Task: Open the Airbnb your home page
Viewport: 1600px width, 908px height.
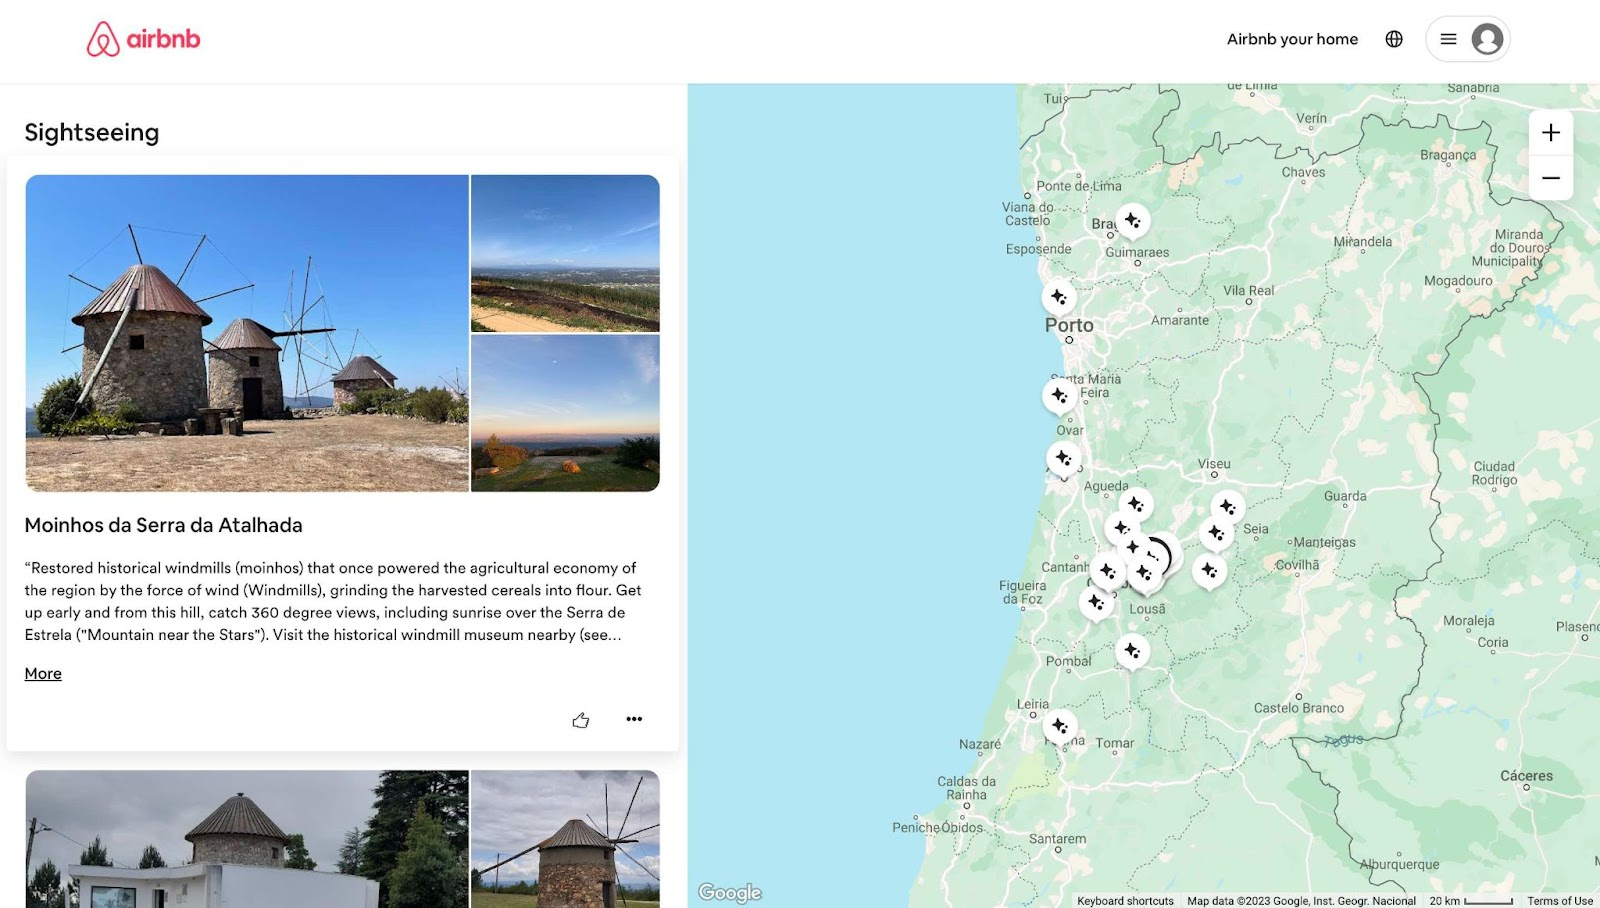Action: pos(1292,38)
